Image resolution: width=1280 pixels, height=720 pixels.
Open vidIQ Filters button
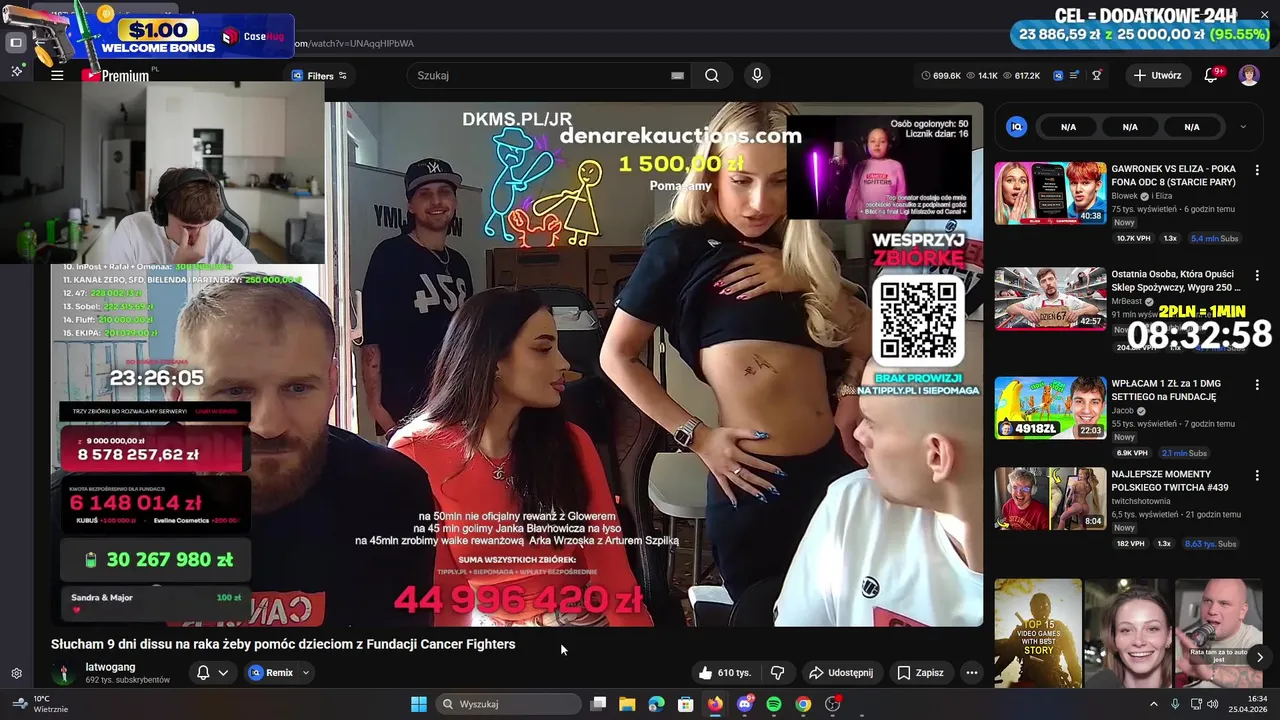pos(319,76)
